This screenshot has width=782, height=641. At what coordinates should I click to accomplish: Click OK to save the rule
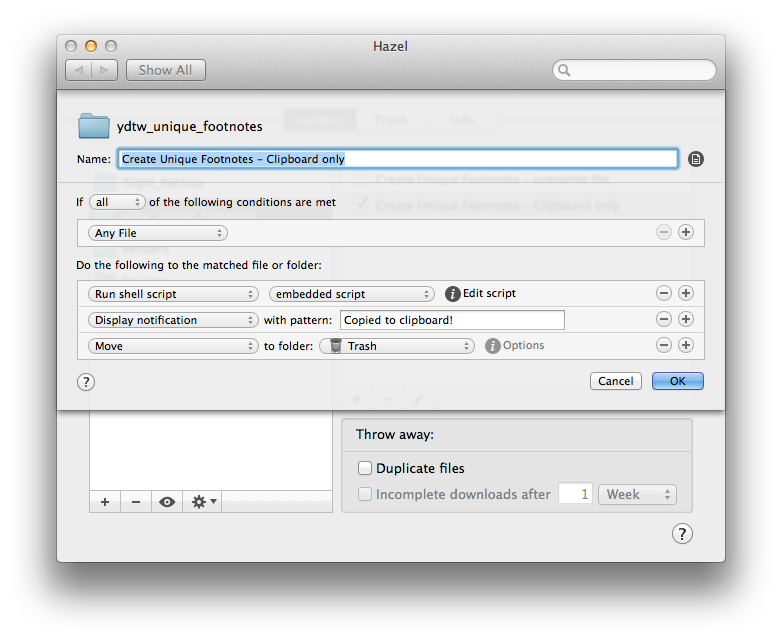point(678,381)
